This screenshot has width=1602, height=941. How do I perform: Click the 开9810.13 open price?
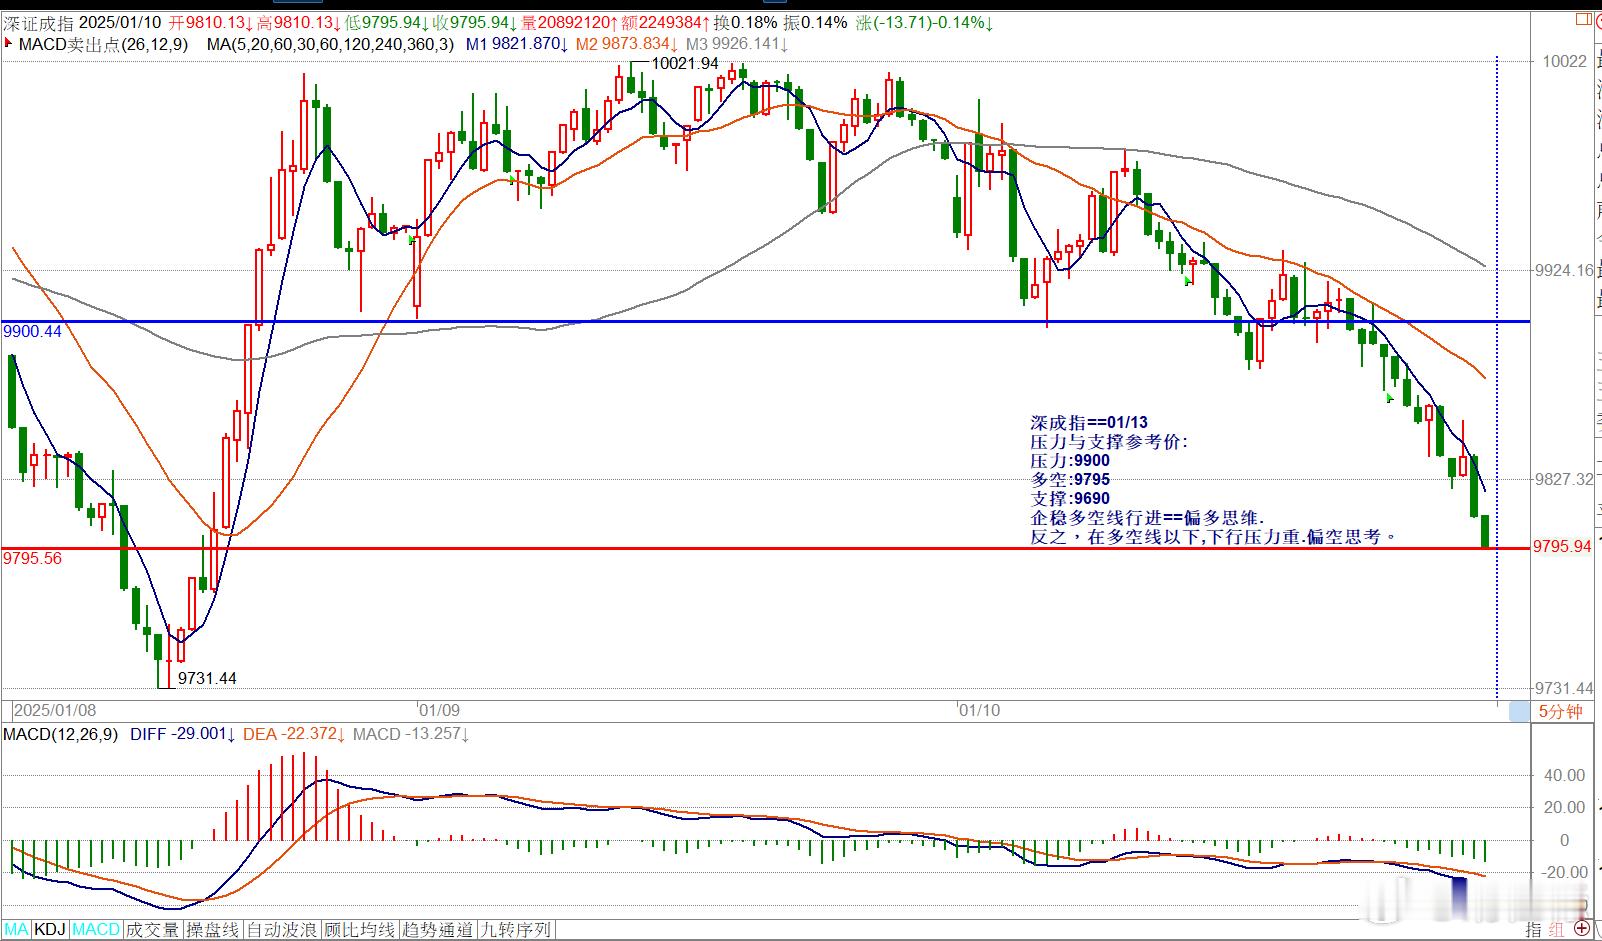[x=210, y=23]
